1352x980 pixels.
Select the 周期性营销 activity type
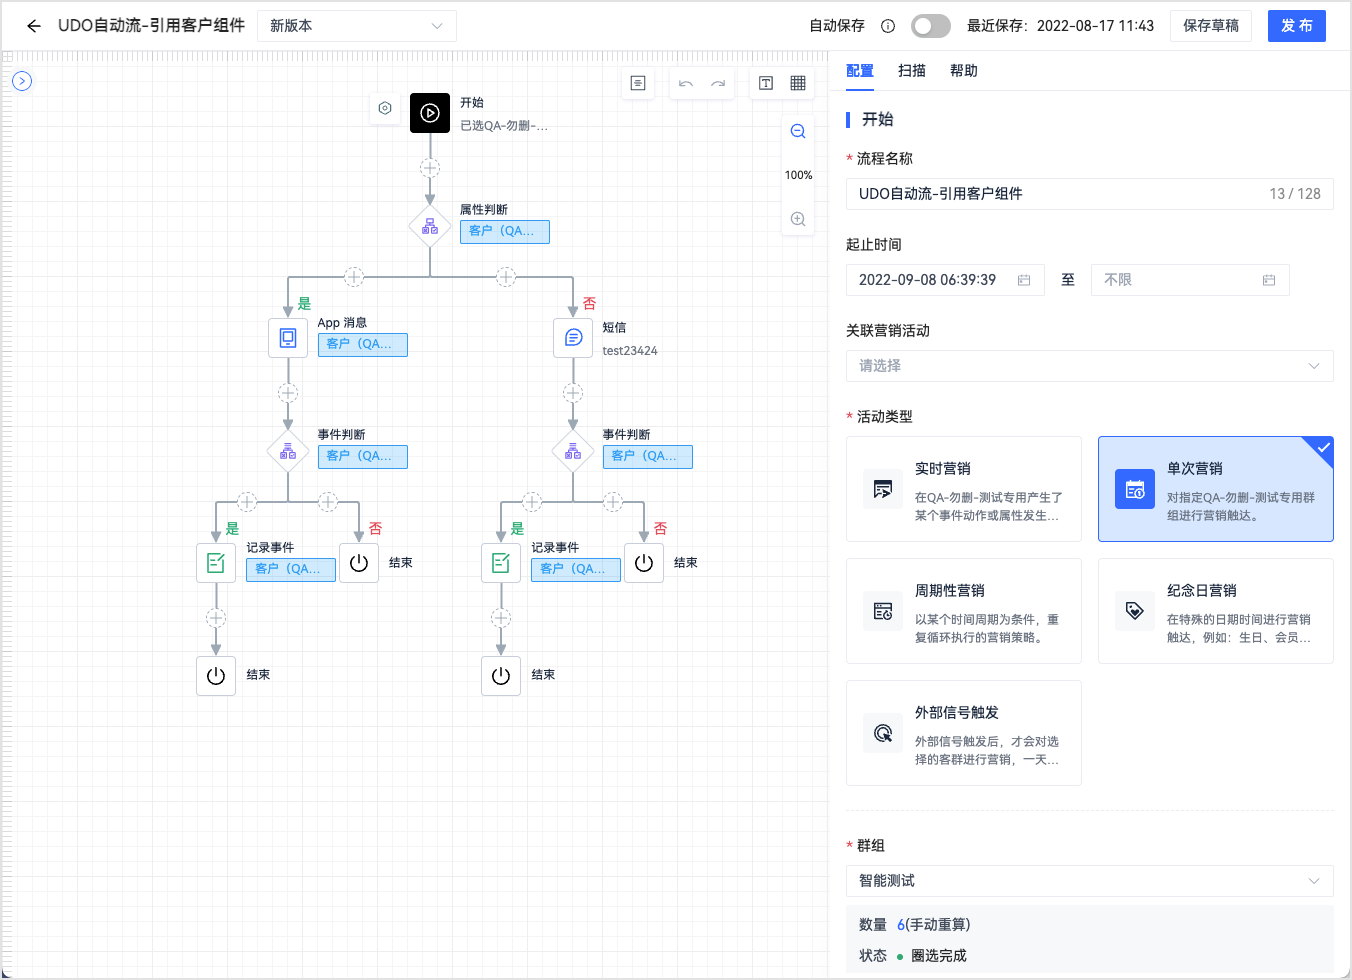pos(964,611)
